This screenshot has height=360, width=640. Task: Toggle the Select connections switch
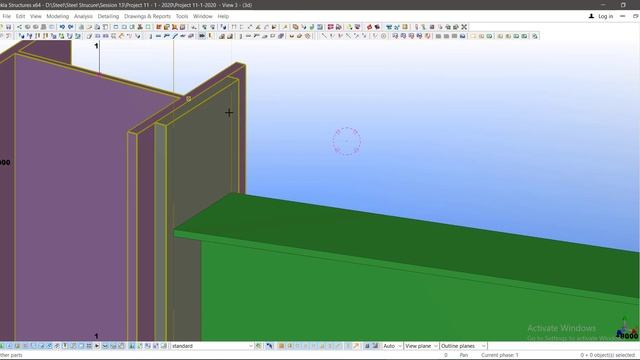10,346
